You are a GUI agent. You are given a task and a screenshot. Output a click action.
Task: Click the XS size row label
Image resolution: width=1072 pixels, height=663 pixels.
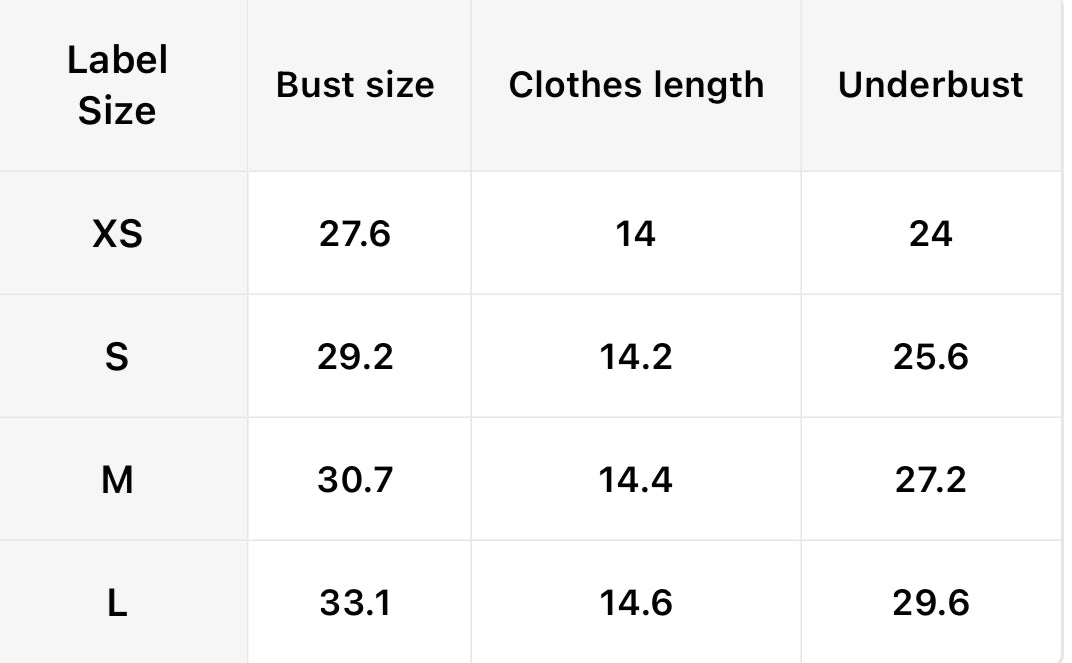pyautogui.click(x=117, y=234)
